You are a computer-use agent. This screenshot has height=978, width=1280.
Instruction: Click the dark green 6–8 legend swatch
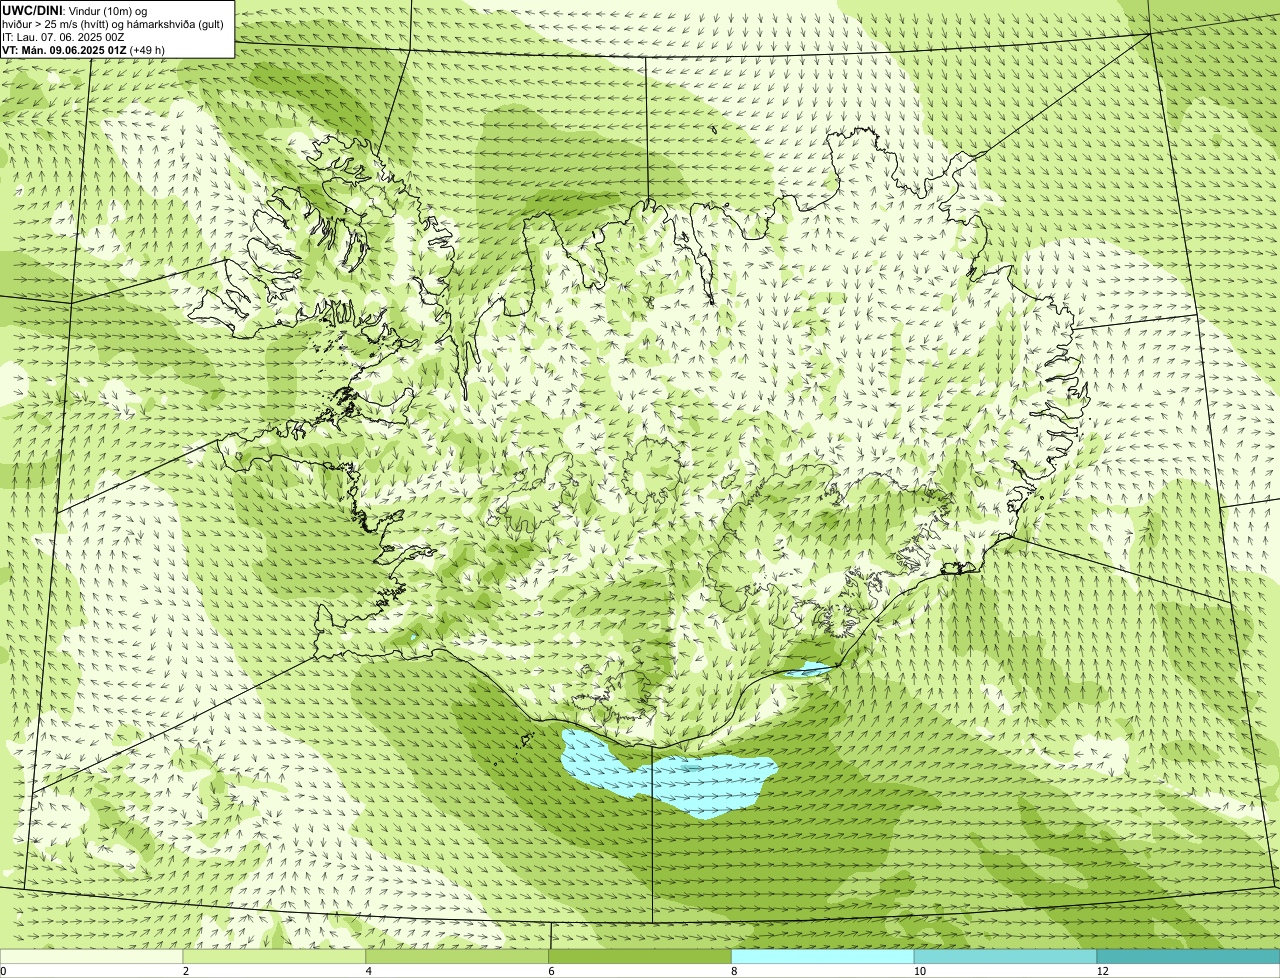coord(640,956)
